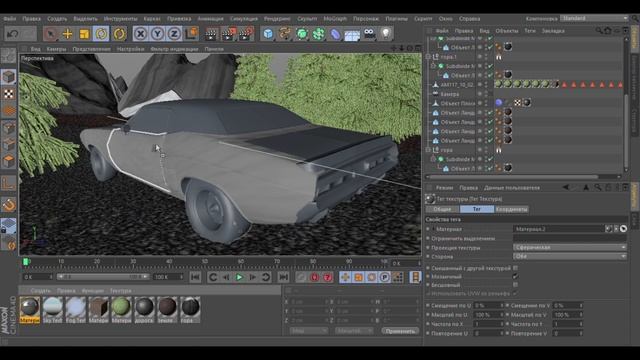Click the Масштаб по V value field

tap(568, 315)
